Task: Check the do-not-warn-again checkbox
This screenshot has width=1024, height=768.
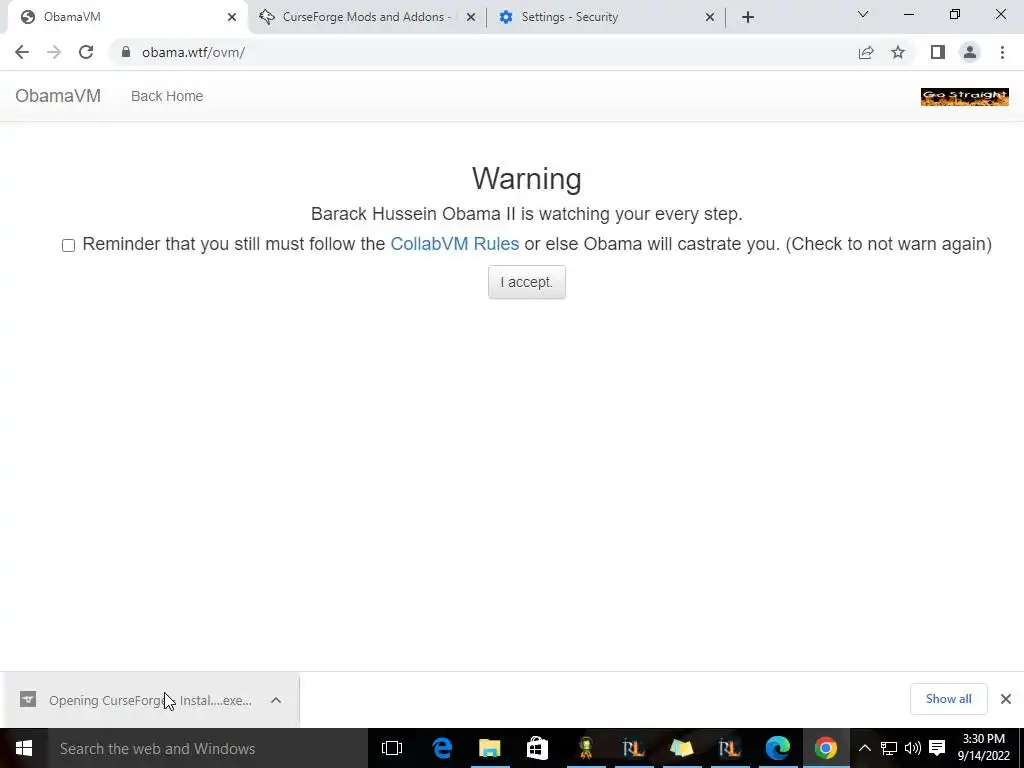Action: (69, 246)
